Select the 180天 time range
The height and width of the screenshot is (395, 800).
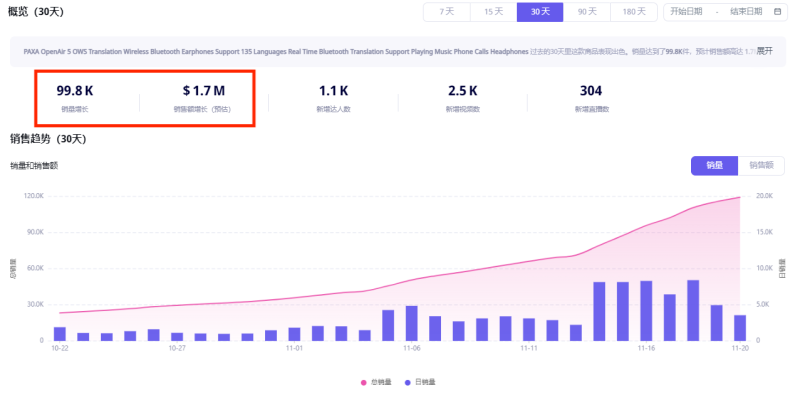click(634, 12)
